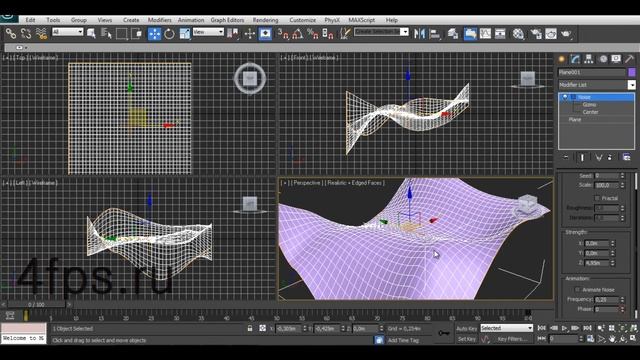This screenshot has height=360, width=640.
Task: Open Key Filters dialog
Action: (512, 339)
